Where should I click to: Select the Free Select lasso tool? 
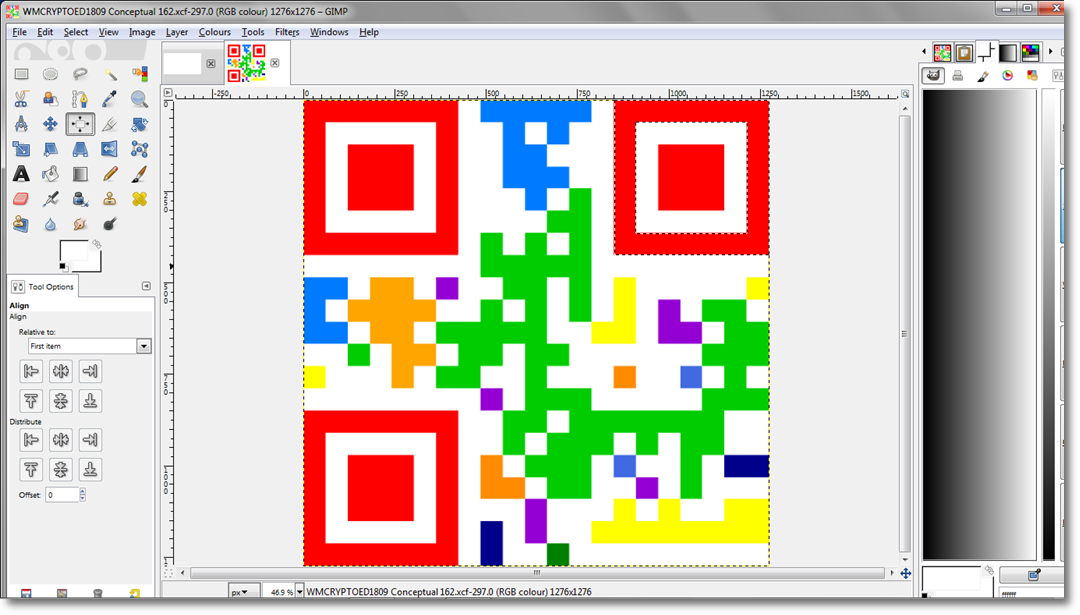click(x=80, y=74)
